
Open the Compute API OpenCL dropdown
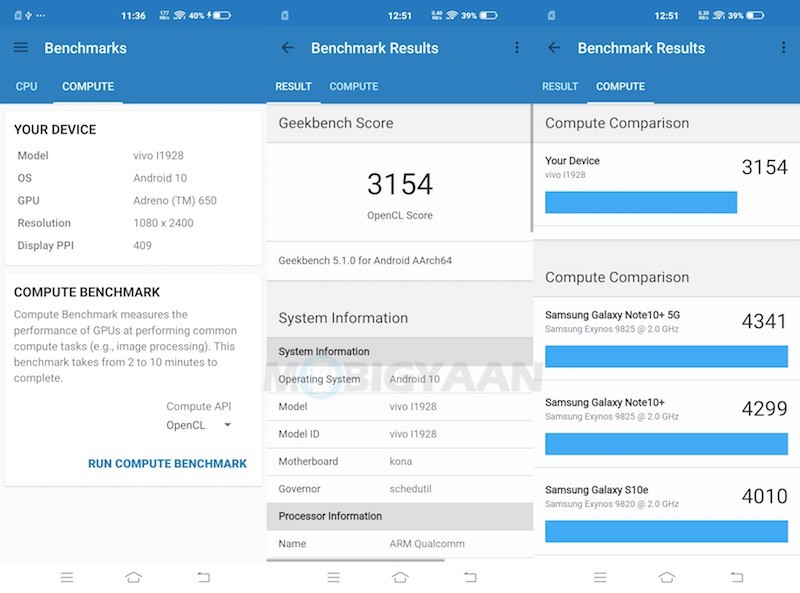point(199,425)
